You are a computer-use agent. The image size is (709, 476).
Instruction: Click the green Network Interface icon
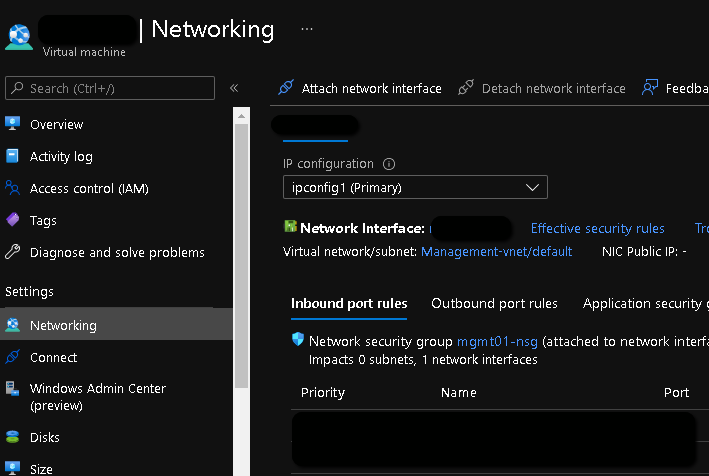290,226
